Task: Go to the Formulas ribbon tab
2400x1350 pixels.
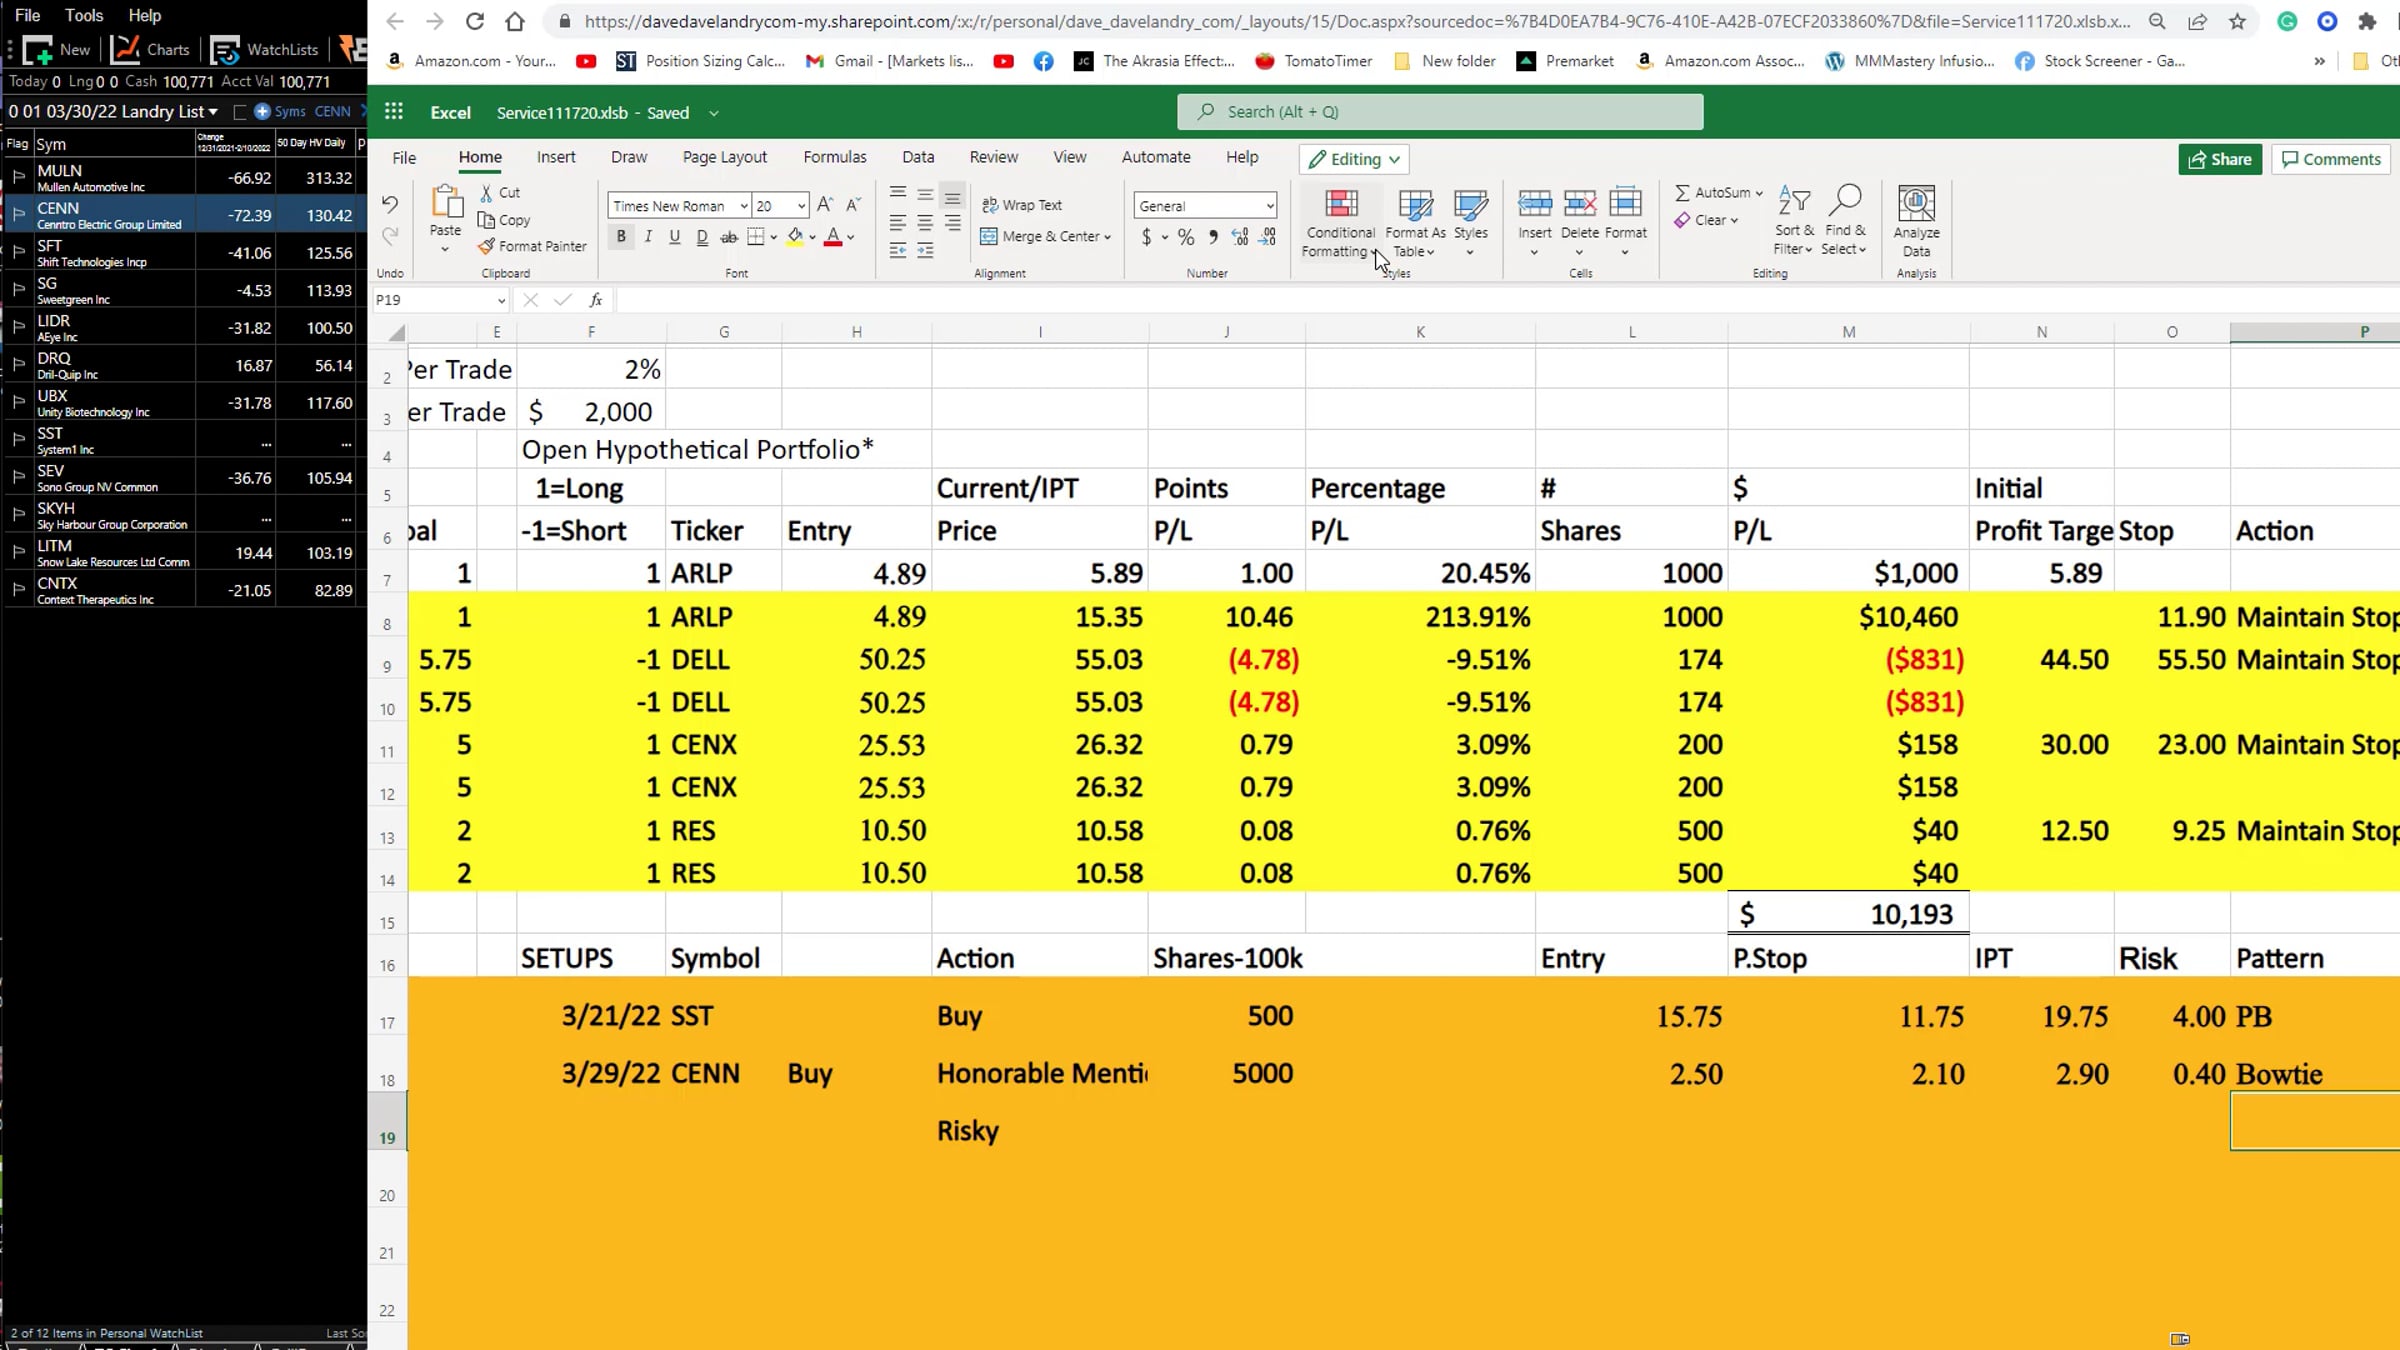Action: point(835,157)
